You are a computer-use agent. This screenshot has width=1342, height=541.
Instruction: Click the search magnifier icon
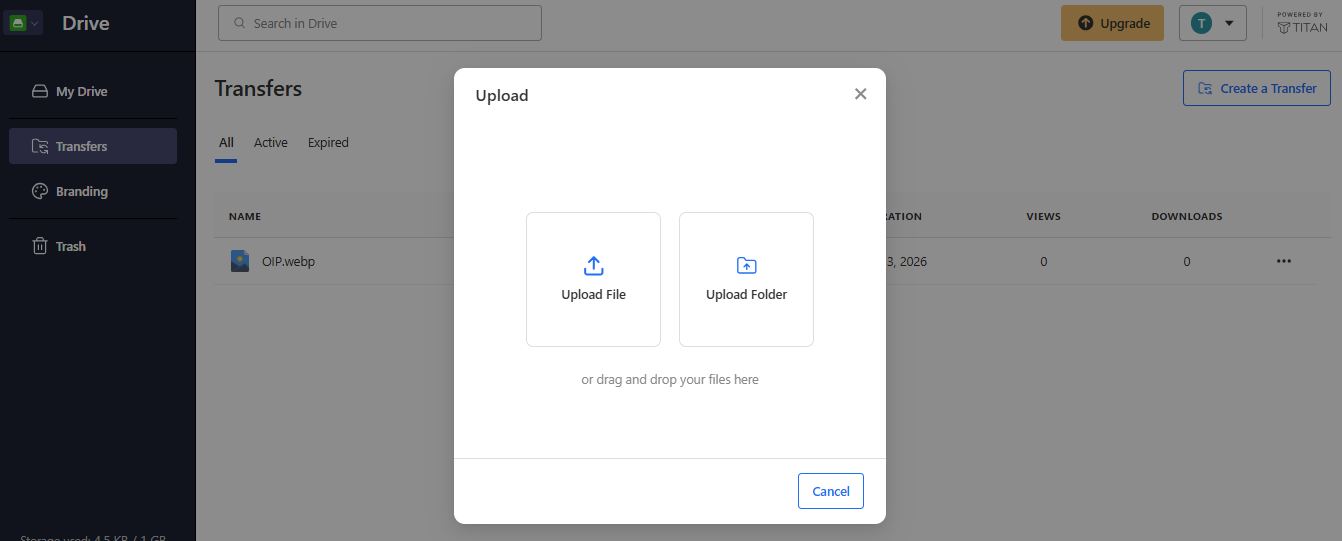point(239,23)
